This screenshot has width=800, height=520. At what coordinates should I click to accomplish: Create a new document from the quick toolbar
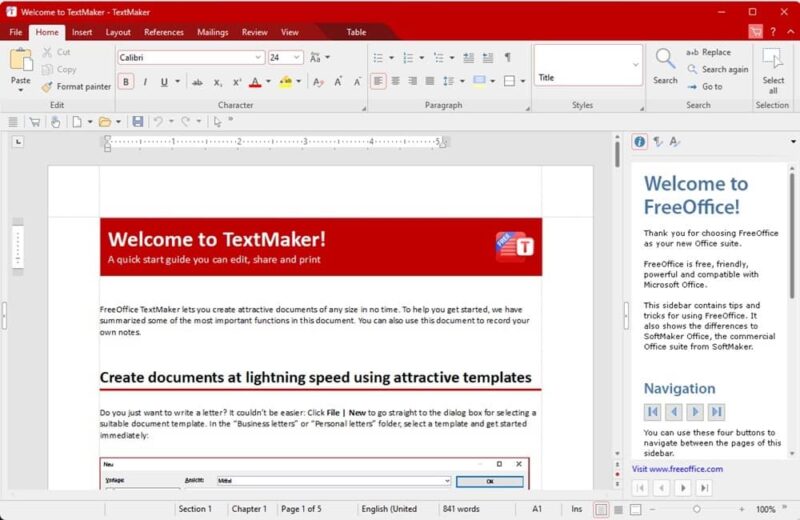(77, 121)
